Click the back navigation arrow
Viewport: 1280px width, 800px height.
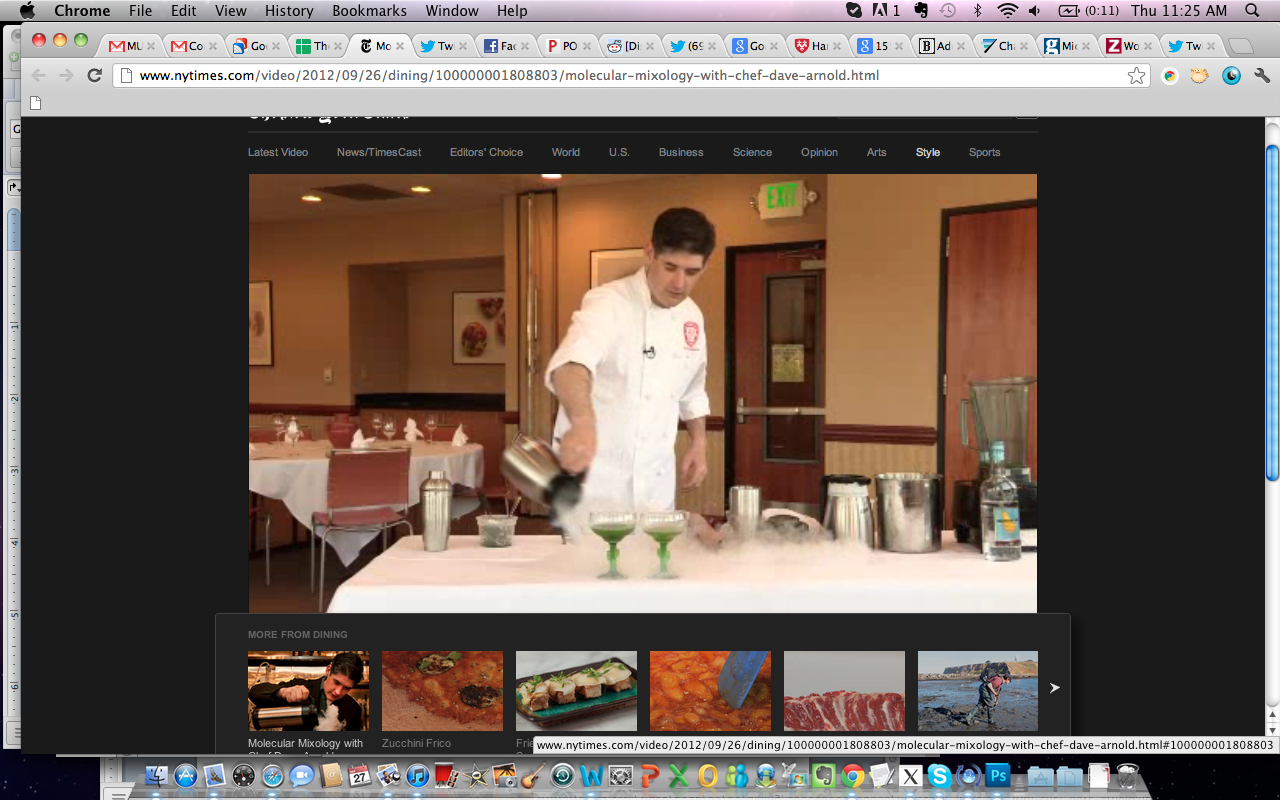39,76
